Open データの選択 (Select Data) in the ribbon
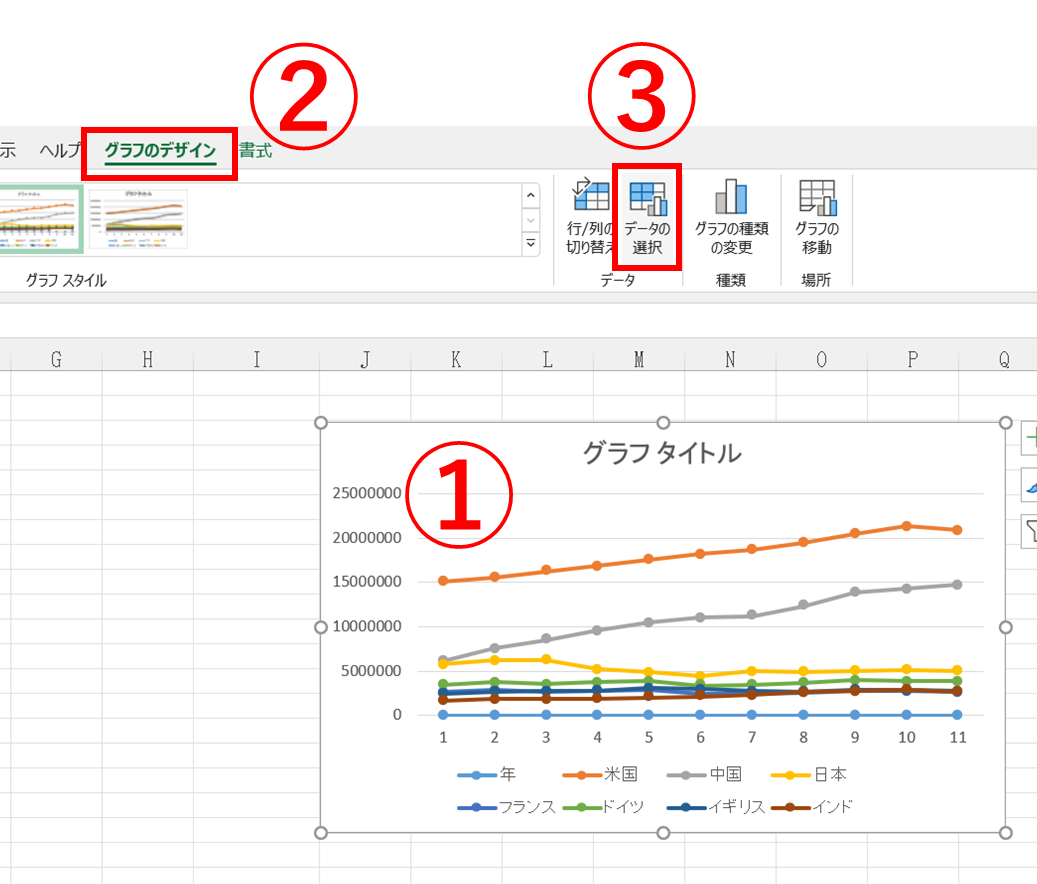The image size is (1037, 884). pyautogui.click(x=647, y=213)
